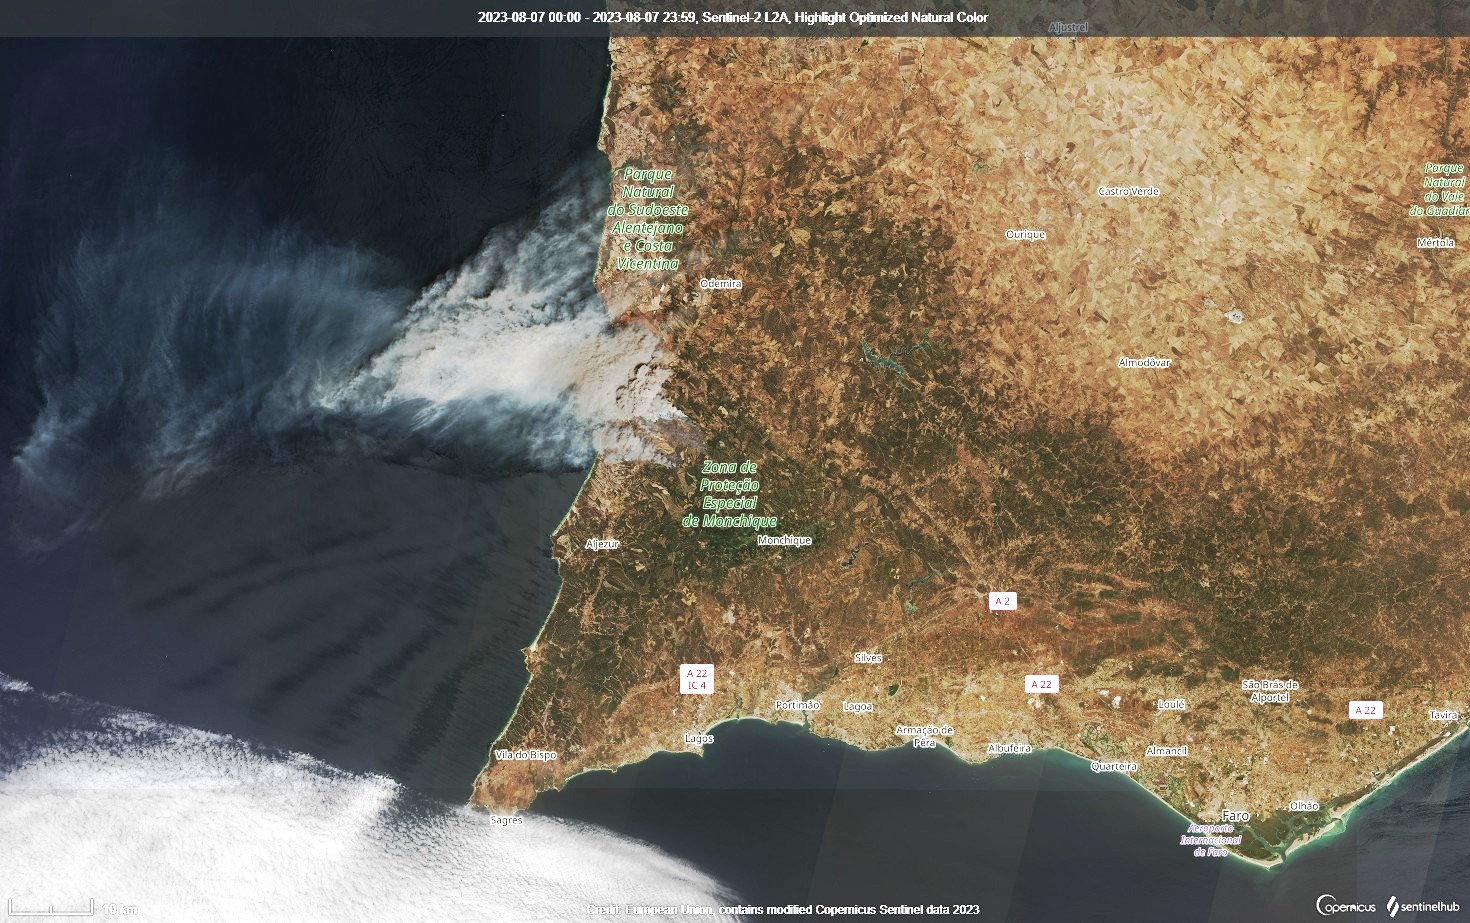Click the Mértola label
This screenshot has width=1470, height=923.
coord(1436,243)
